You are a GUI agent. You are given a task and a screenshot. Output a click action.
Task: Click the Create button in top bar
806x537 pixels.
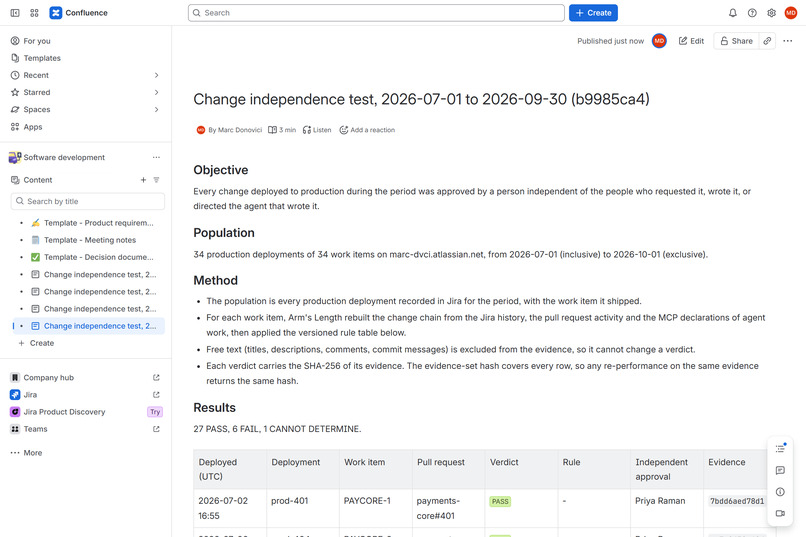coord(593,13)
